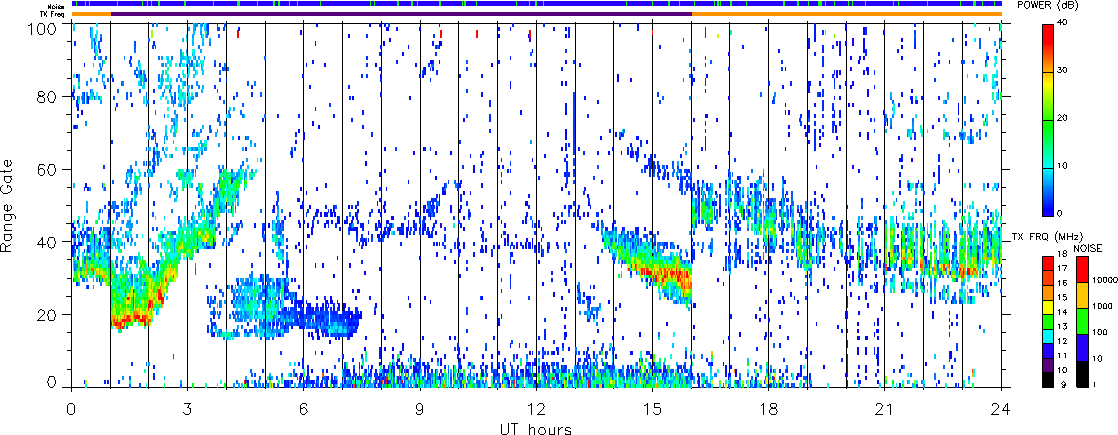Click the '18' tick label on UT hours axis
The width and height of the screenshot is (1118, 435).
coord(769,407)
